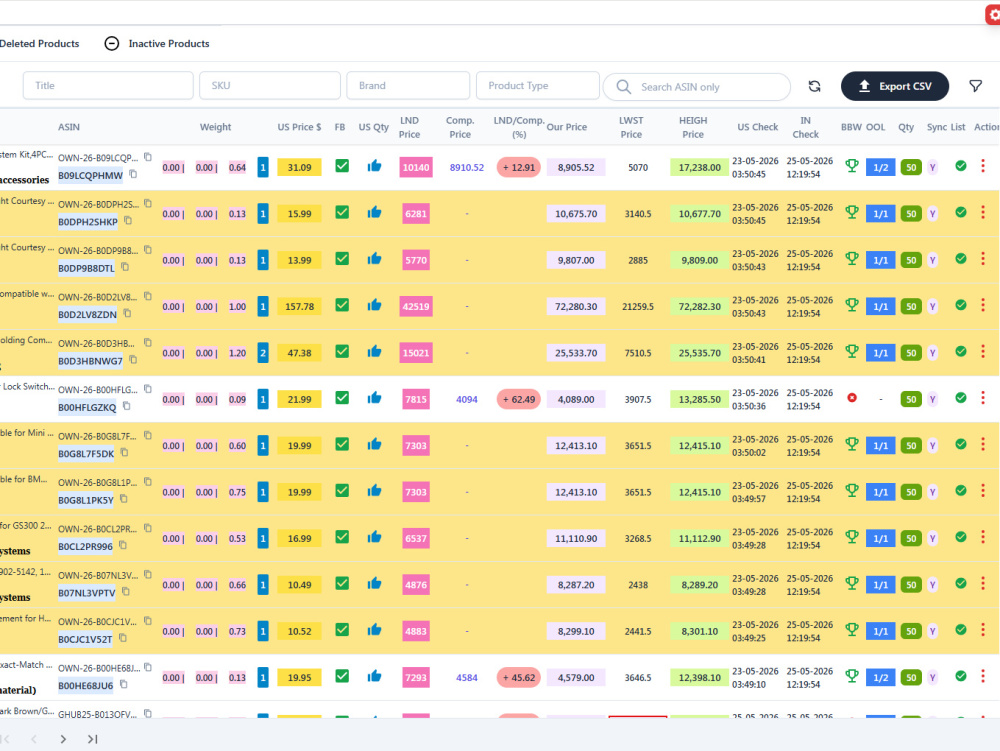Focus the Title filter field
The height and width of the screenshot is (751, 1000).
(x=108, y=85)
